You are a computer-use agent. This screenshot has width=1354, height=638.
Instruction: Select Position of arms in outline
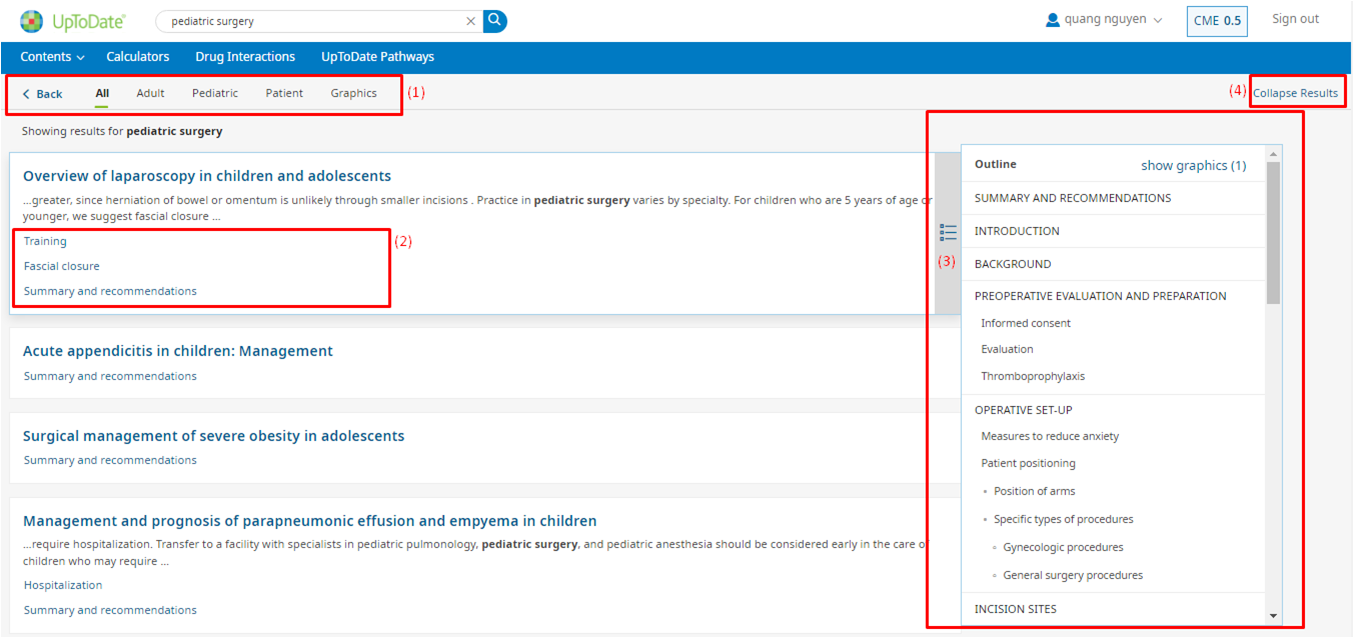point(1034,491)
